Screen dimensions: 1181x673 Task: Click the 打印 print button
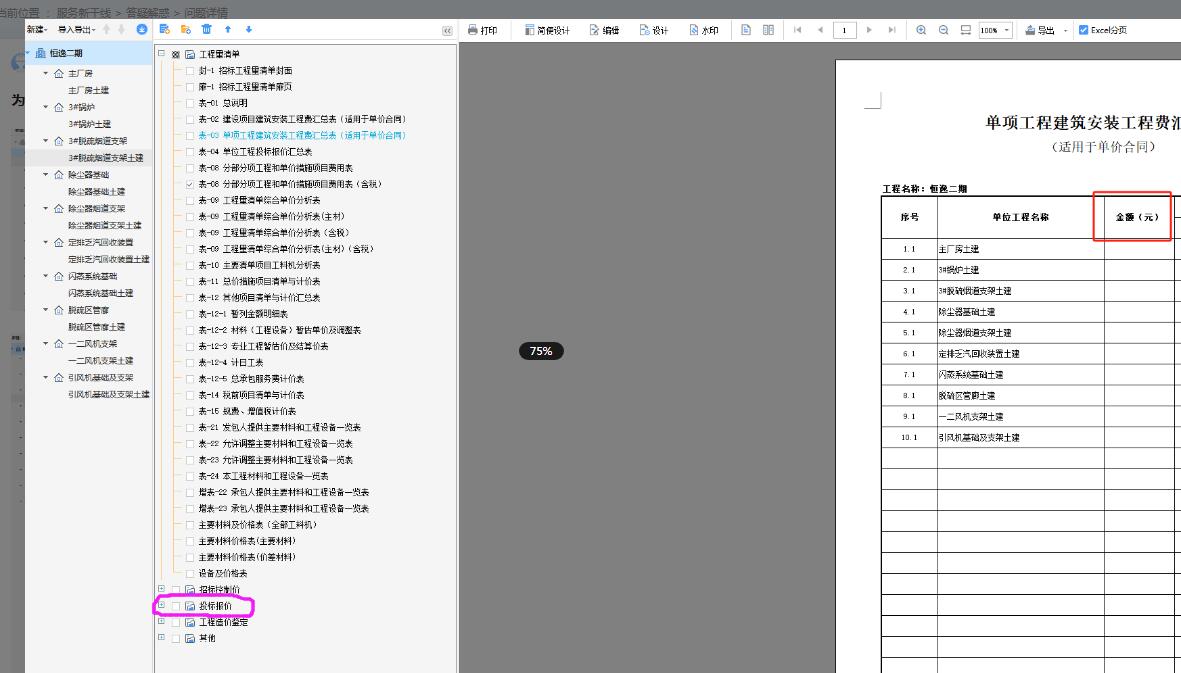click(482, 30)
